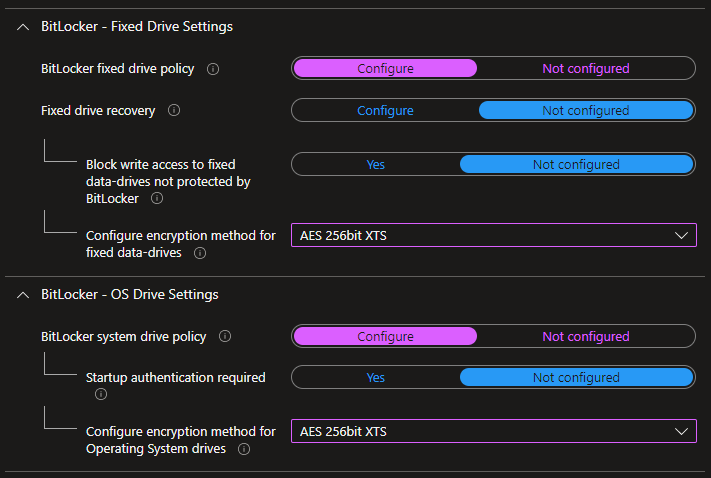Select Not configured for Startup authentication required

tap(576, 378)
